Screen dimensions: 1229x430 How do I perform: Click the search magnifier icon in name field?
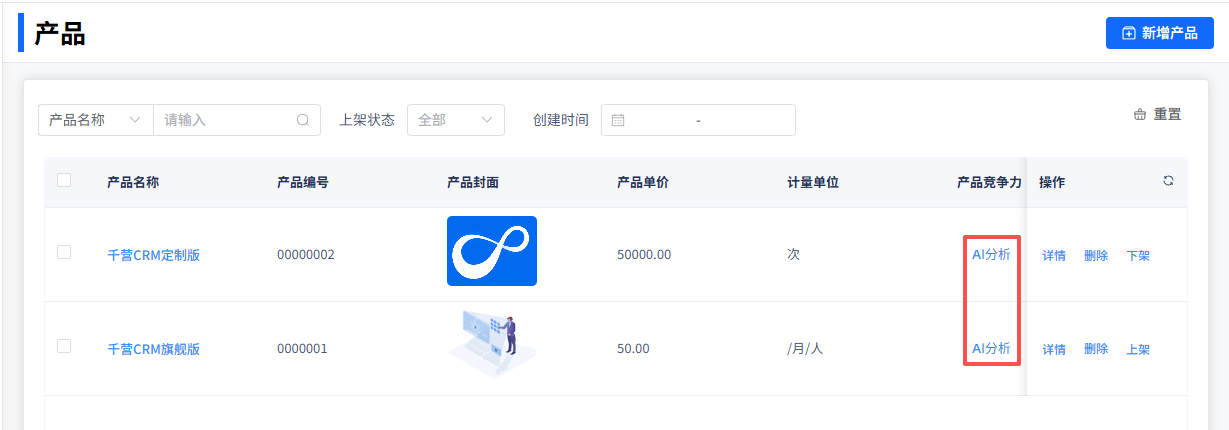303,120
